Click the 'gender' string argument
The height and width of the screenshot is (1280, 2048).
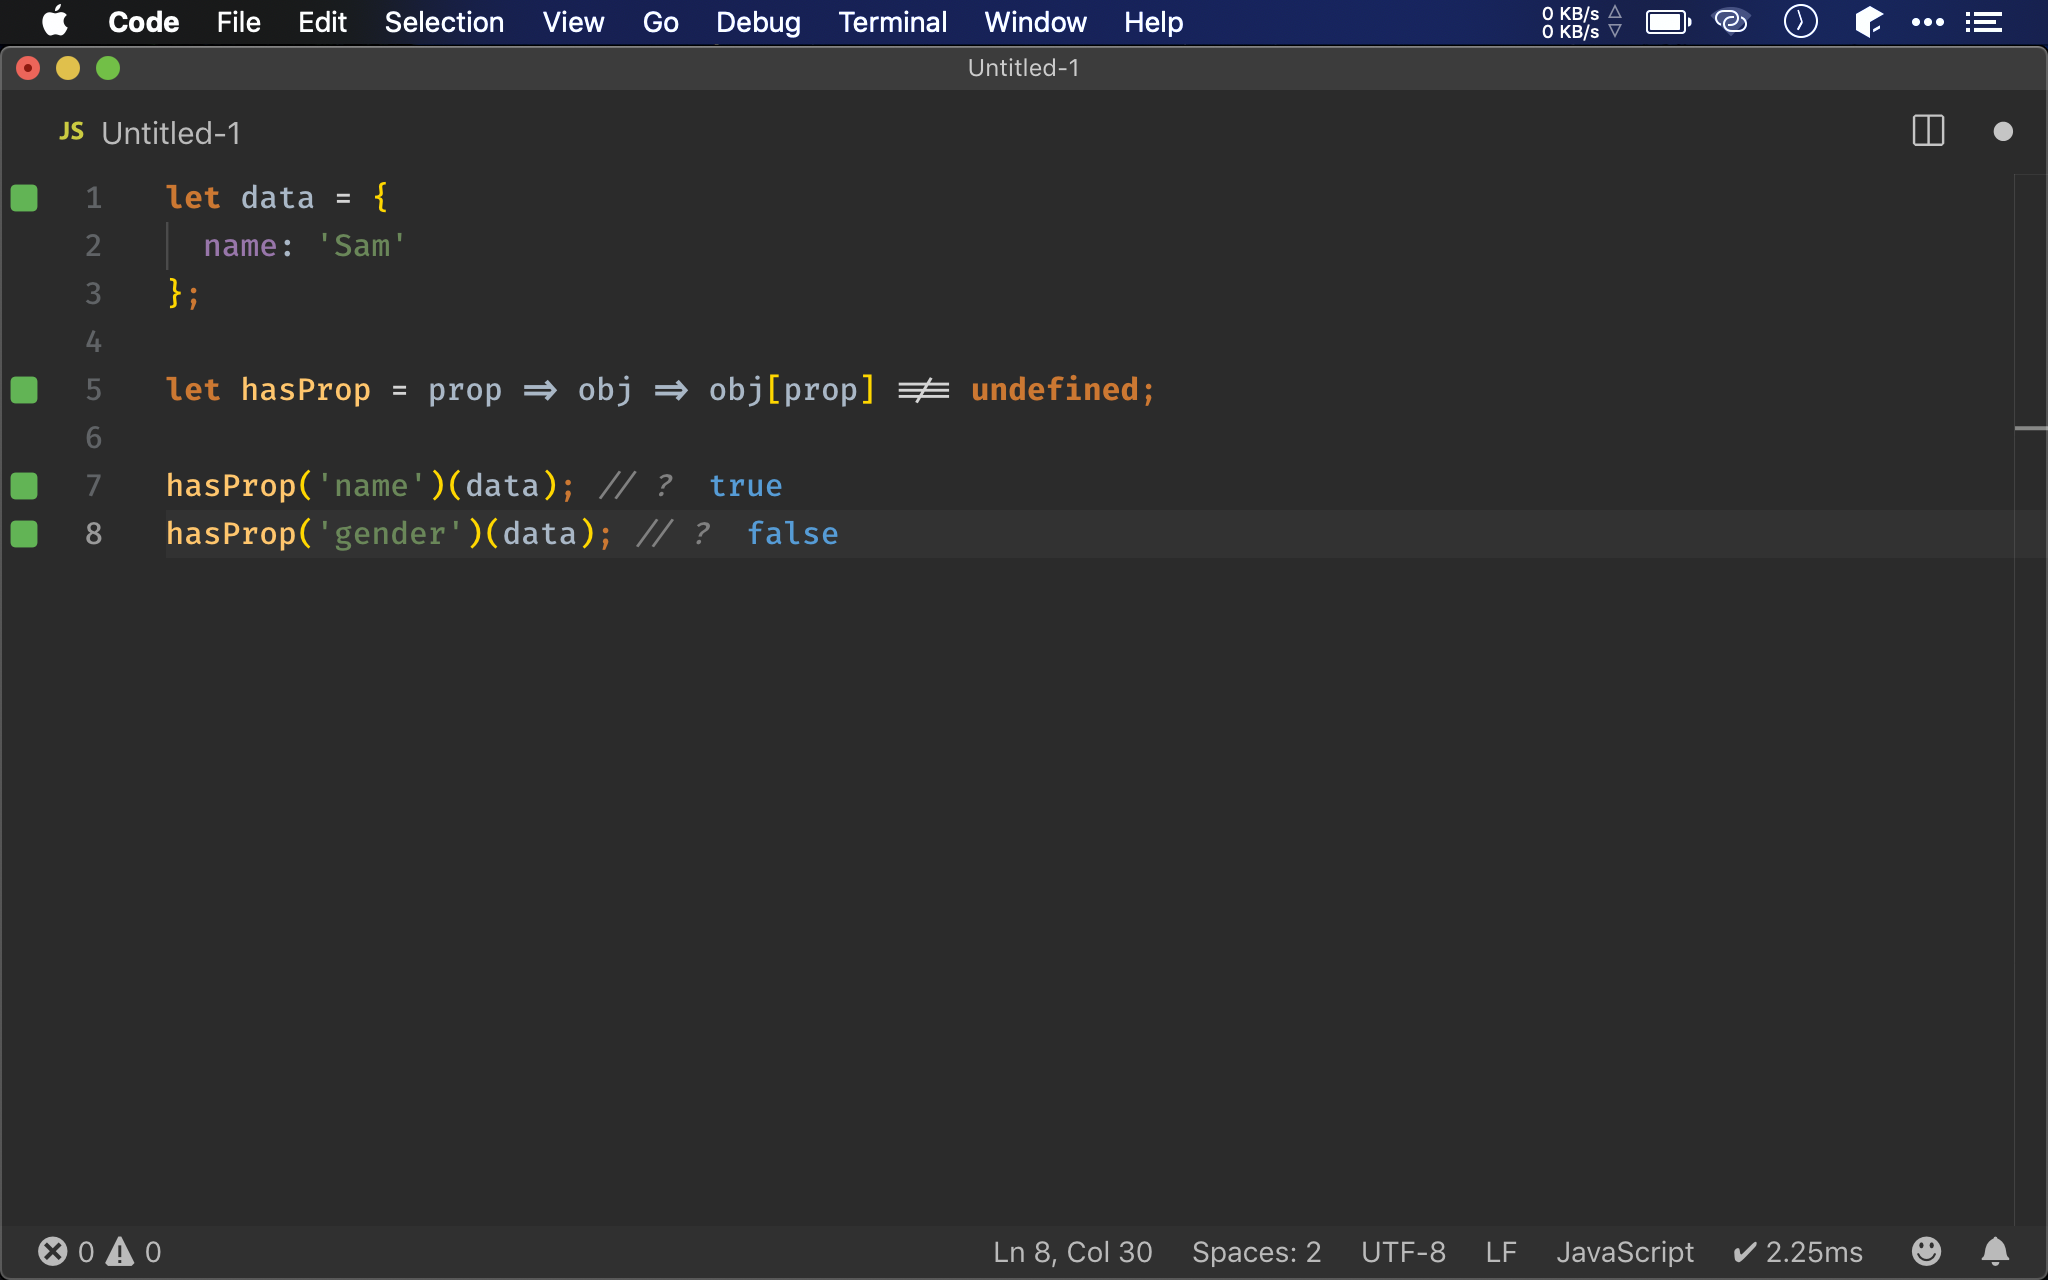coord(390,534)
